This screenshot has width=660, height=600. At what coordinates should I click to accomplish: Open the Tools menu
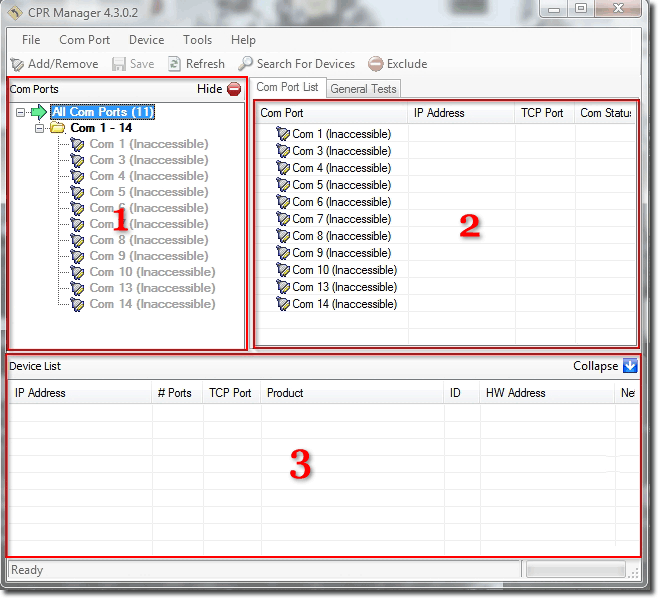[197, 40]
